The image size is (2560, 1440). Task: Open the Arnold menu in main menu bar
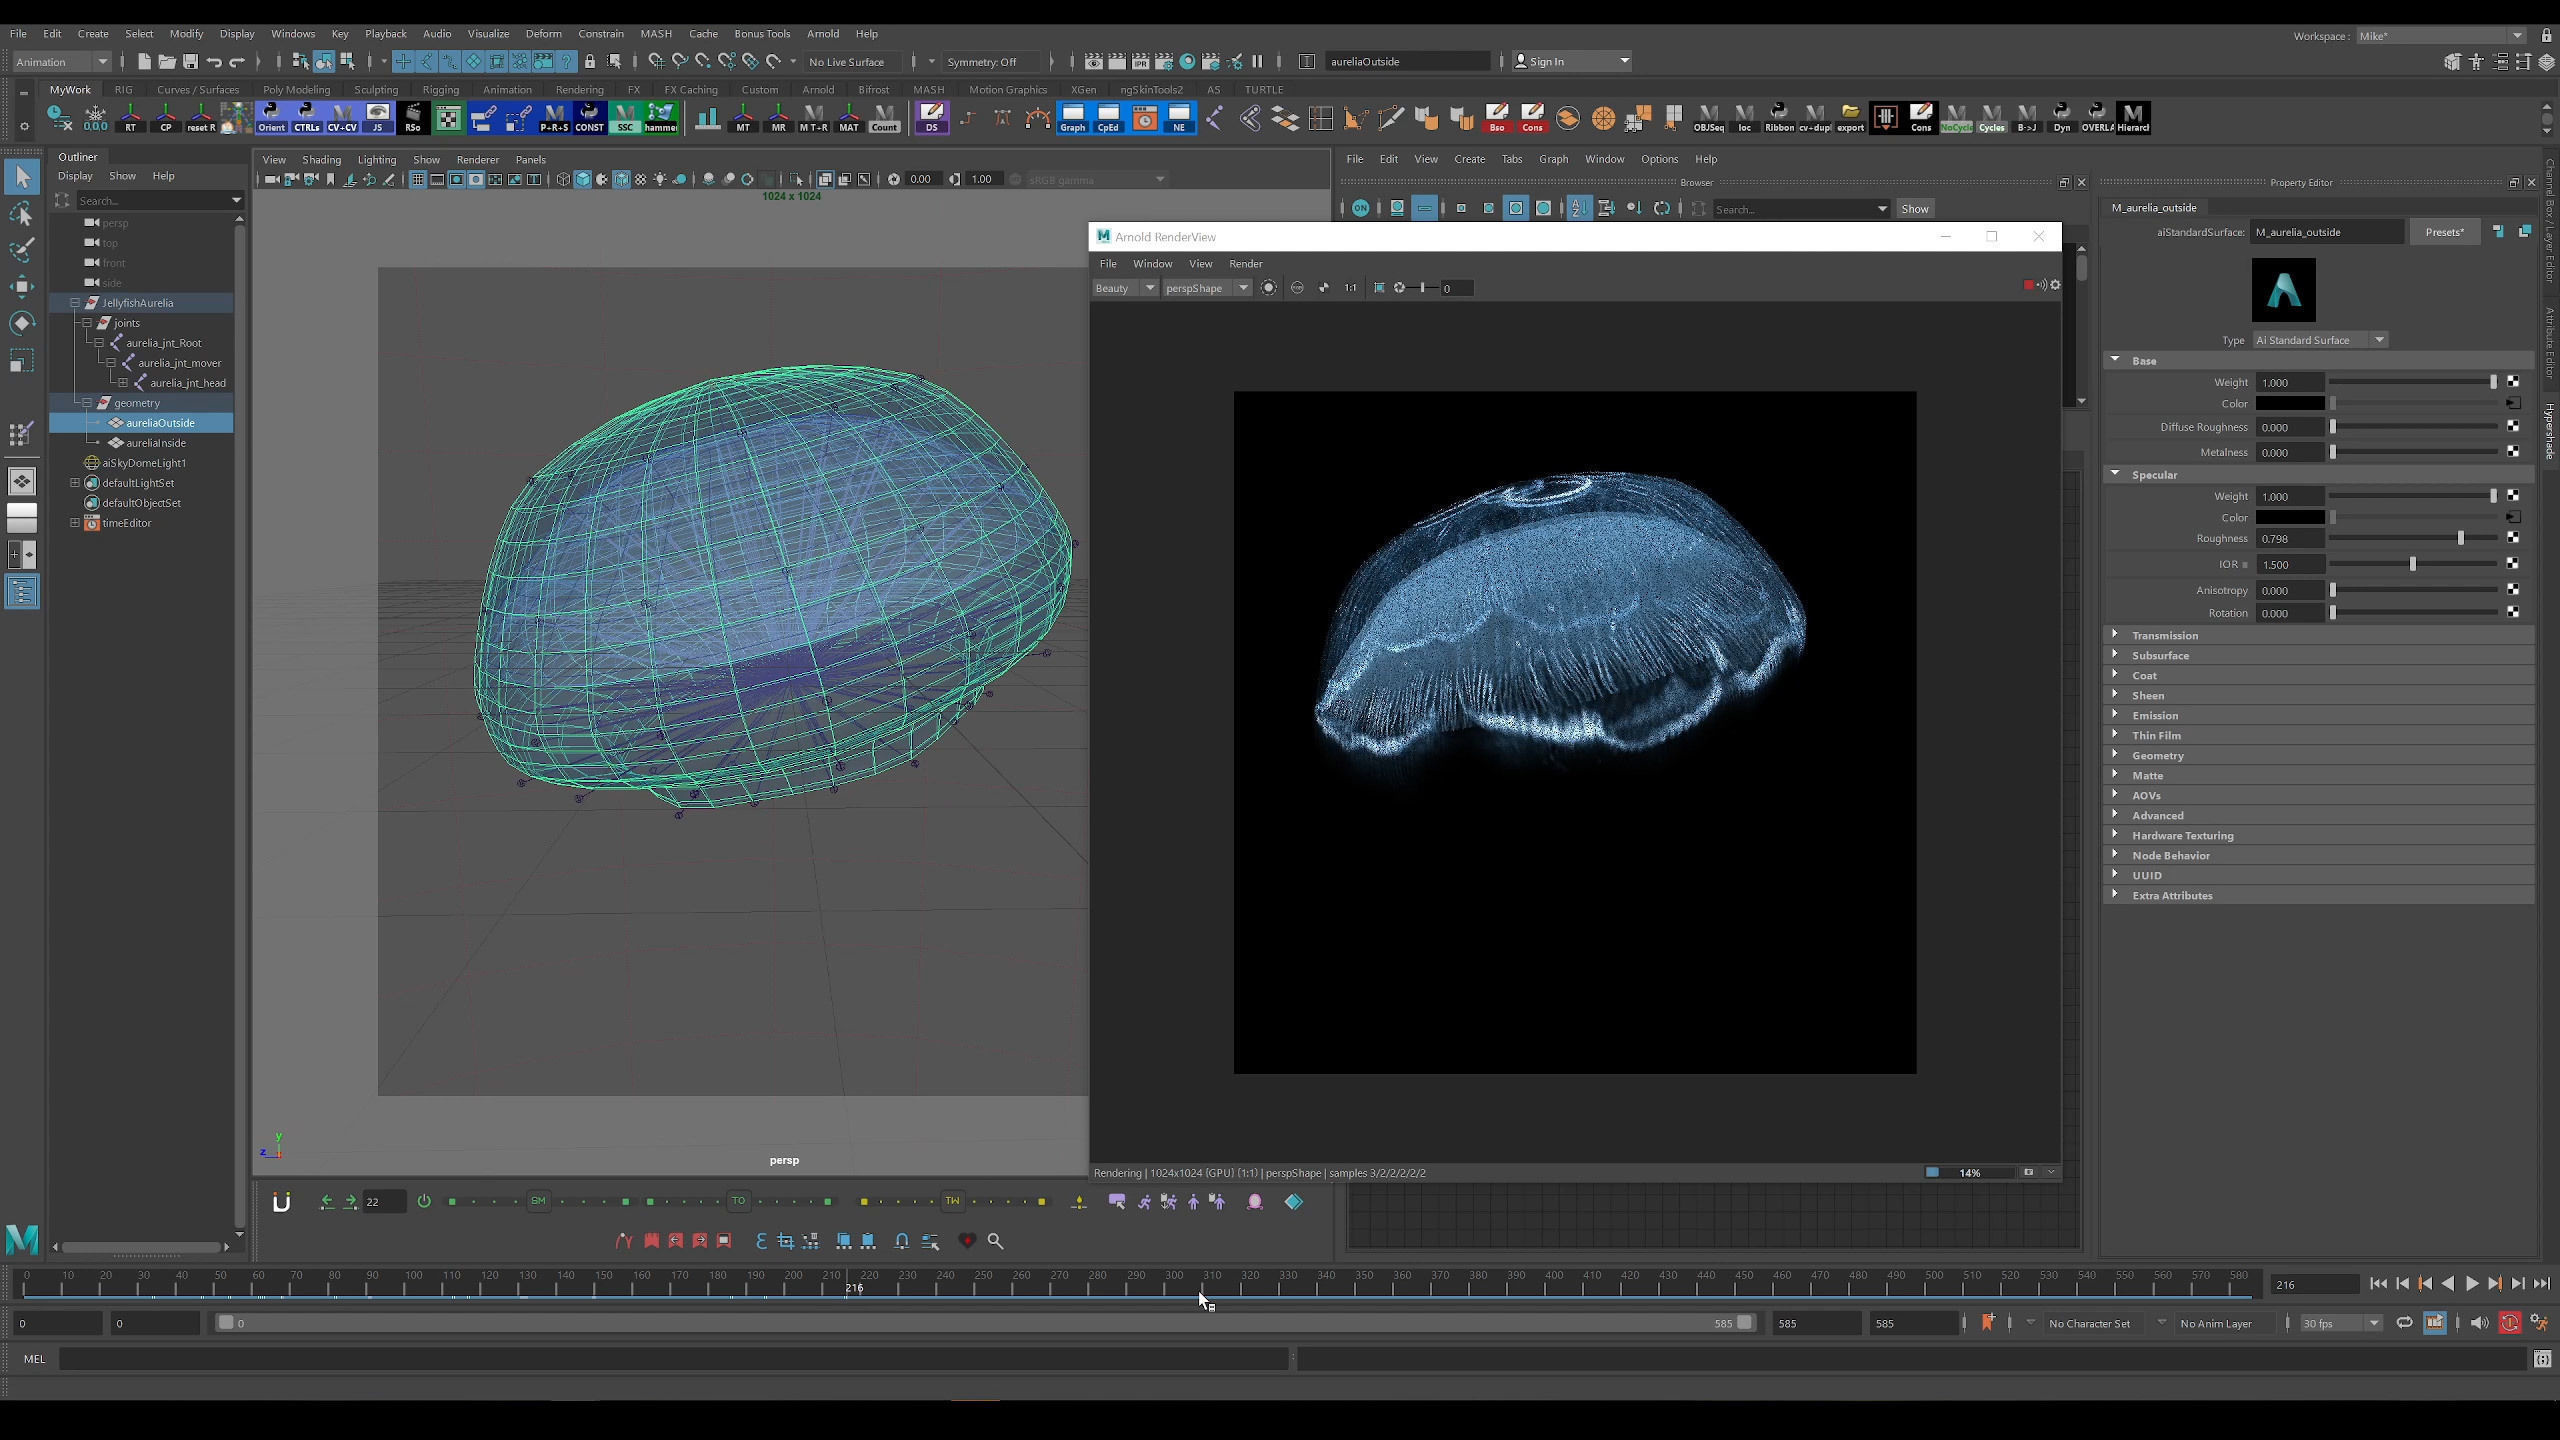click(823, 33)
